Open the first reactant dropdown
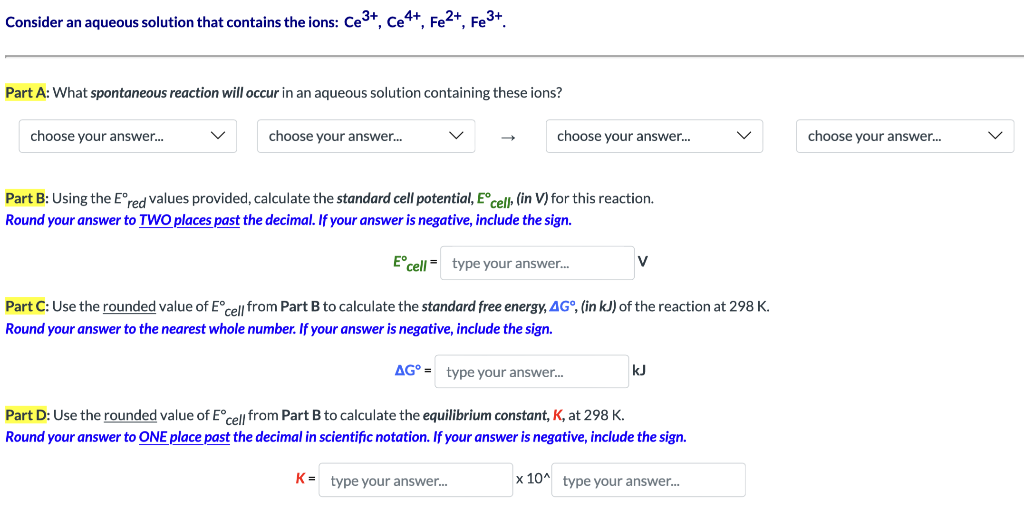 [x=128, y=136]
